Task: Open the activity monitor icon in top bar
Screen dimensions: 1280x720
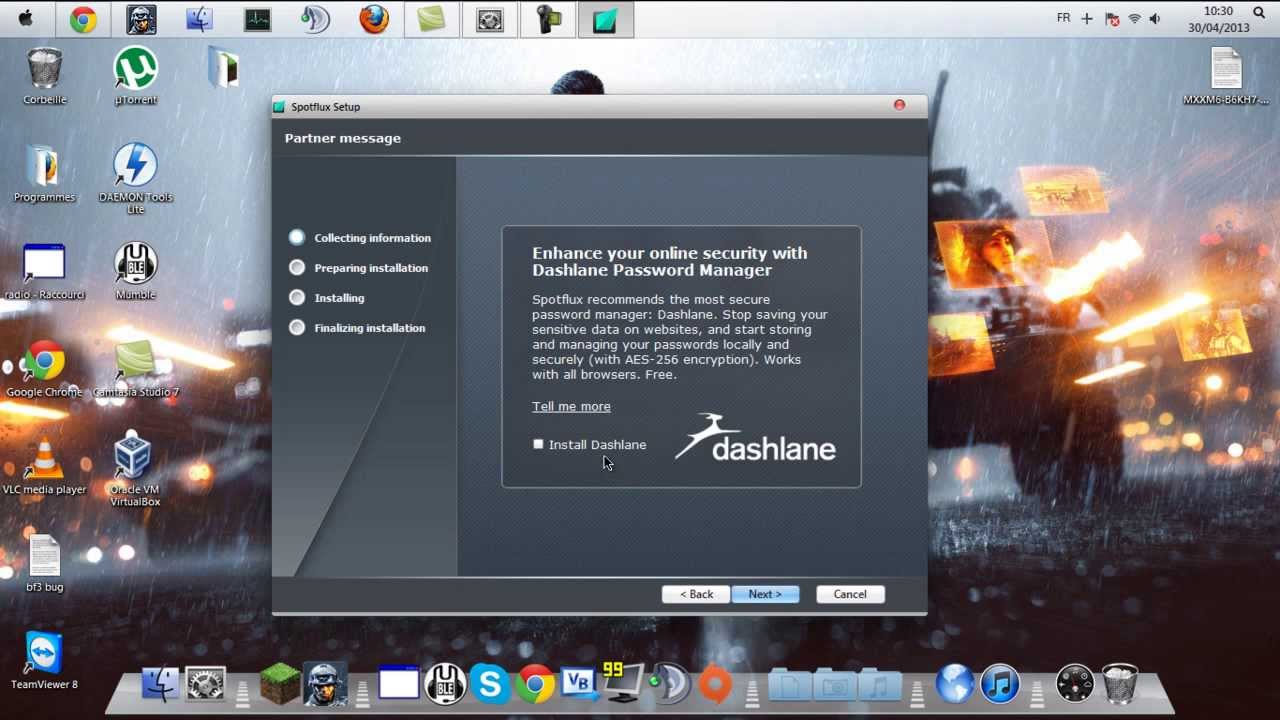Action: (257, 20)
